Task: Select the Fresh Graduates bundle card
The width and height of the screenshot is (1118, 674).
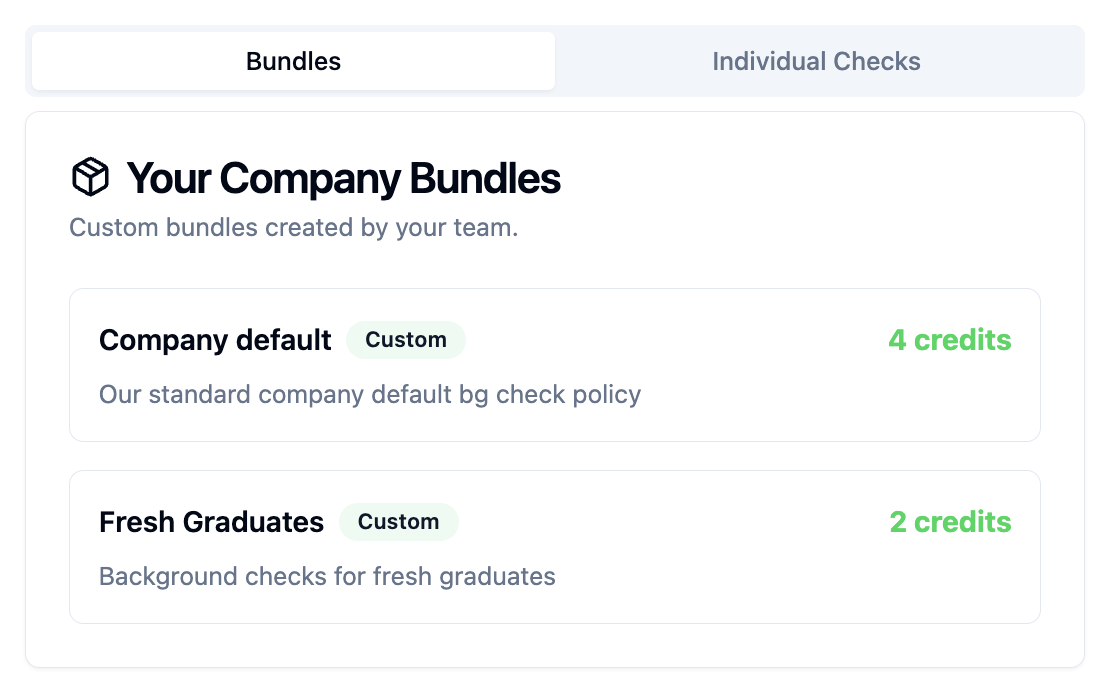Action: pos(555,547)
